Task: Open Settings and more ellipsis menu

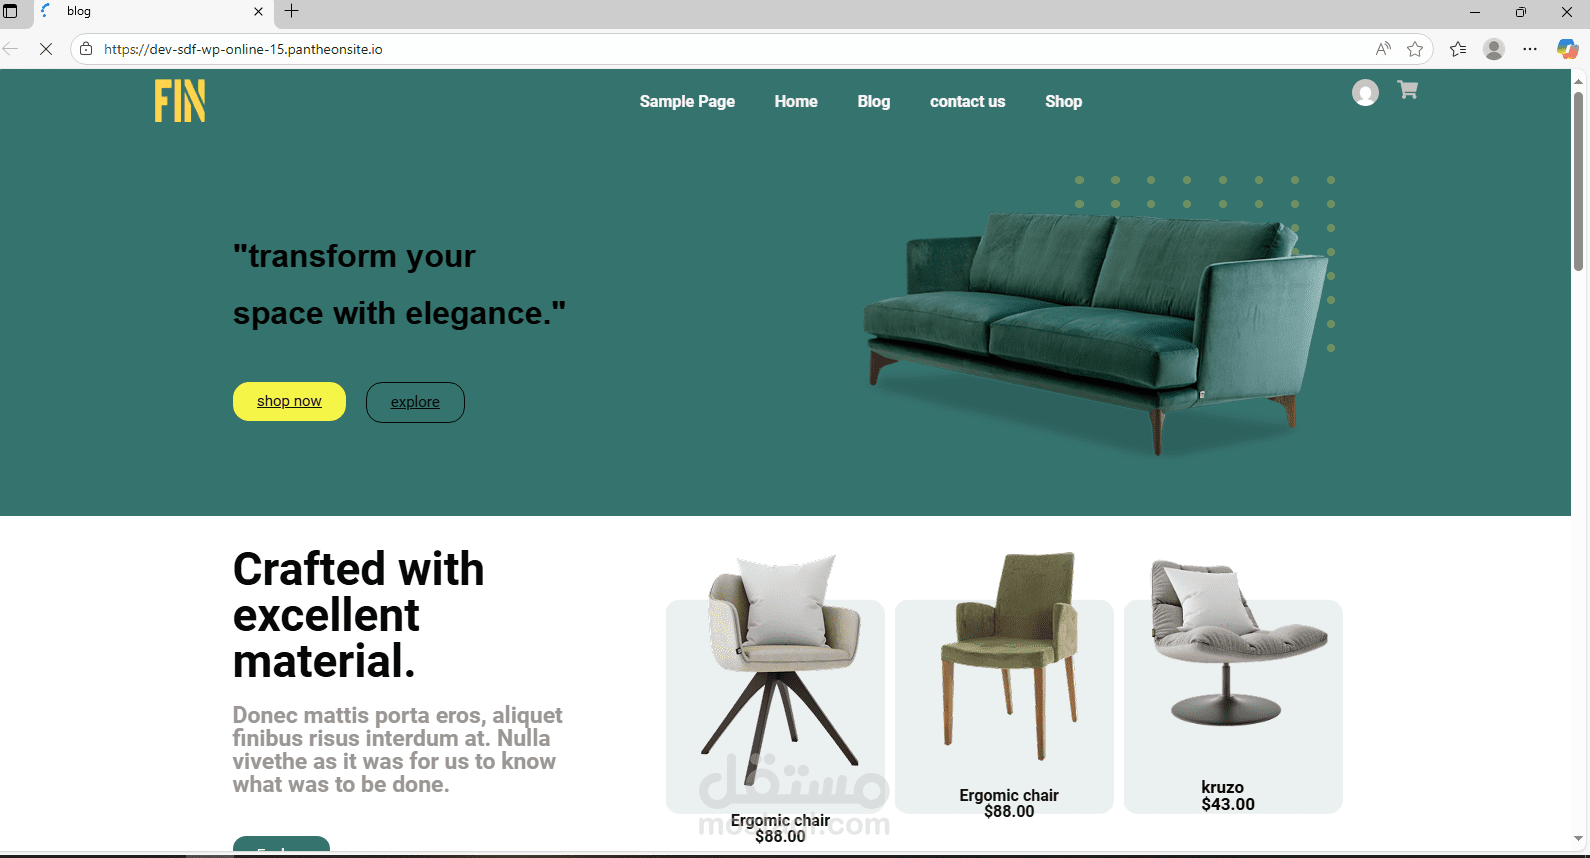Action: [x=1530, y=49]
